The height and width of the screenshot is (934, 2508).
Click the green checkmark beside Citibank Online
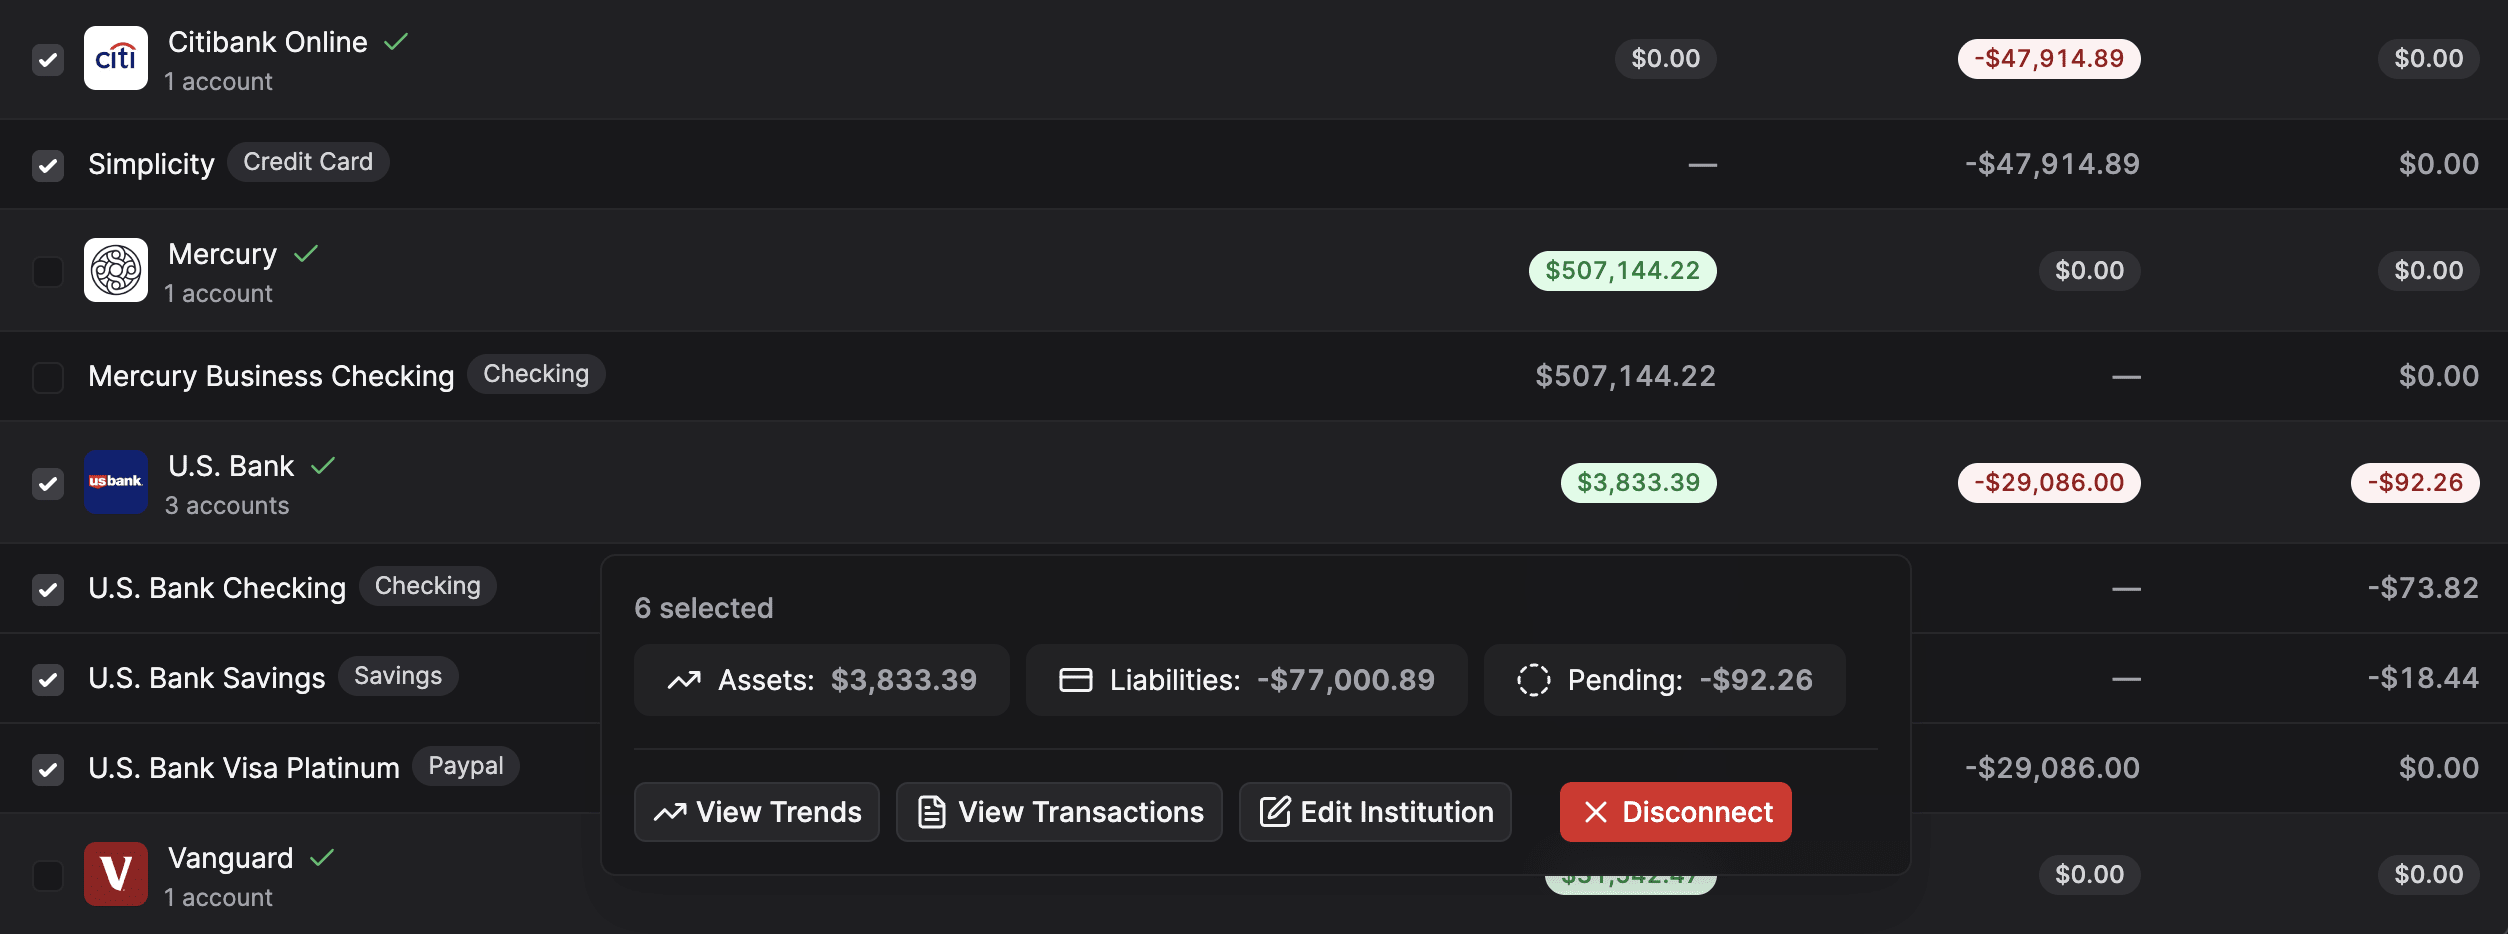tap(397, 42)
